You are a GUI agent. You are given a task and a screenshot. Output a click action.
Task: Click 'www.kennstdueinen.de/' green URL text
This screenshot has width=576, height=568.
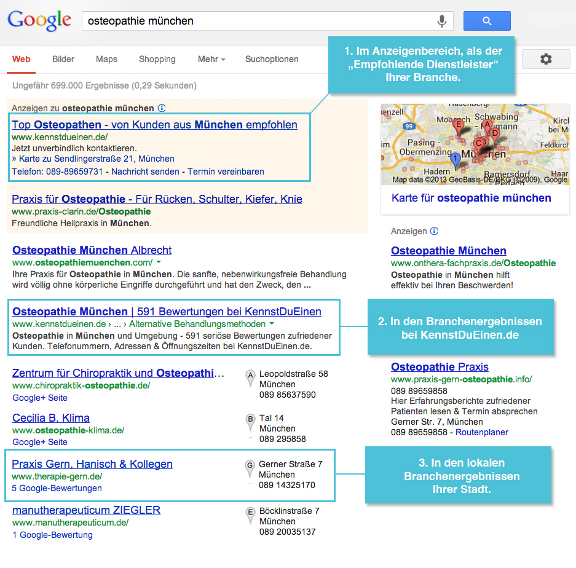(x=60, y=137)
